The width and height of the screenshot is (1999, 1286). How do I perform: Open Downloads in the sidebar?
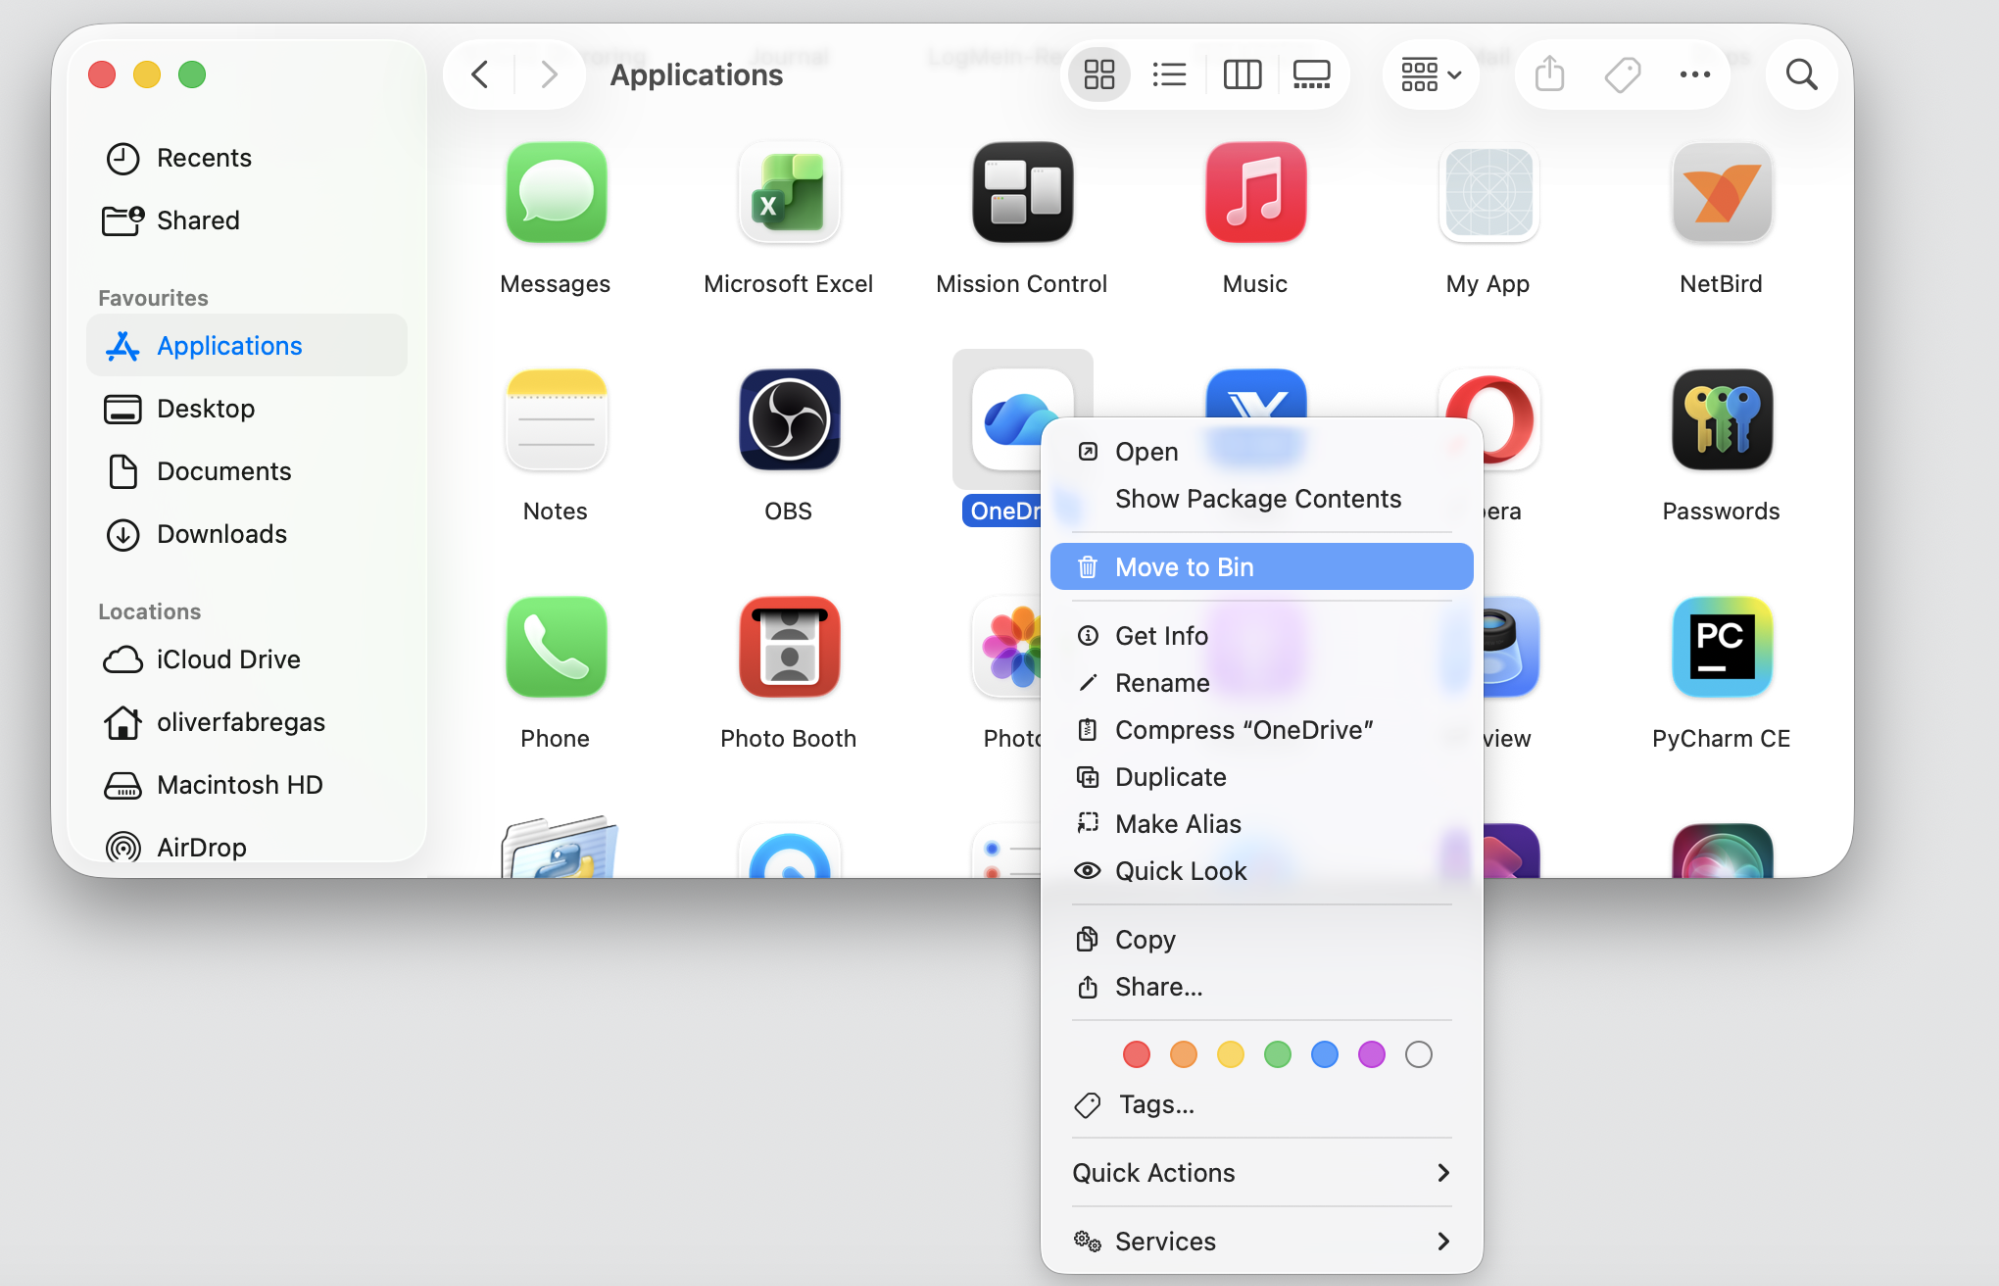pos(246,534)
